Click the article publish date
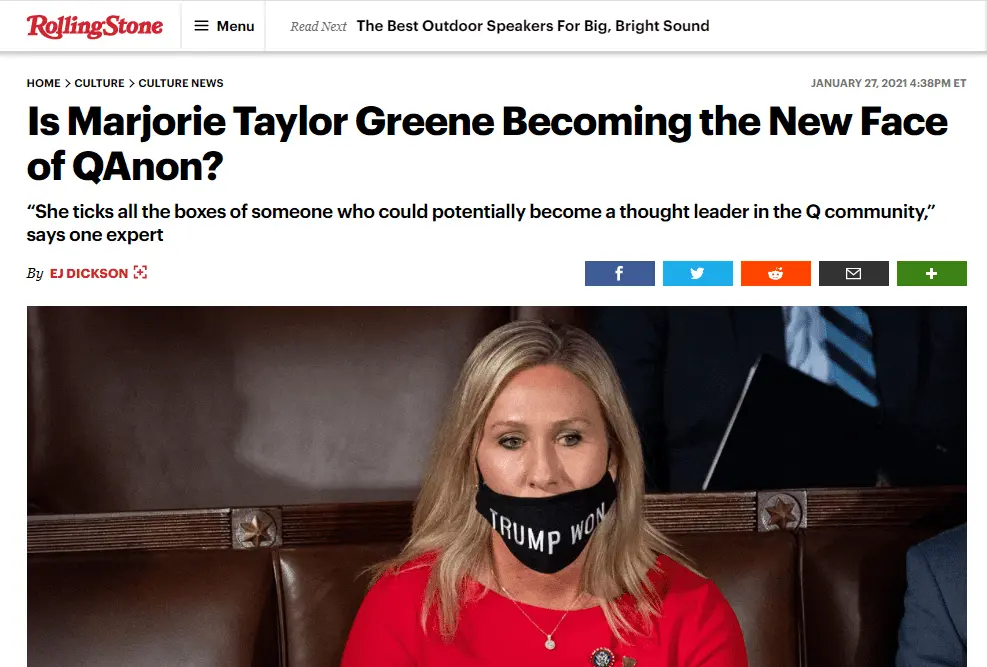The width and height of the screenshot is (987, 667). click(x=888, y=83)
